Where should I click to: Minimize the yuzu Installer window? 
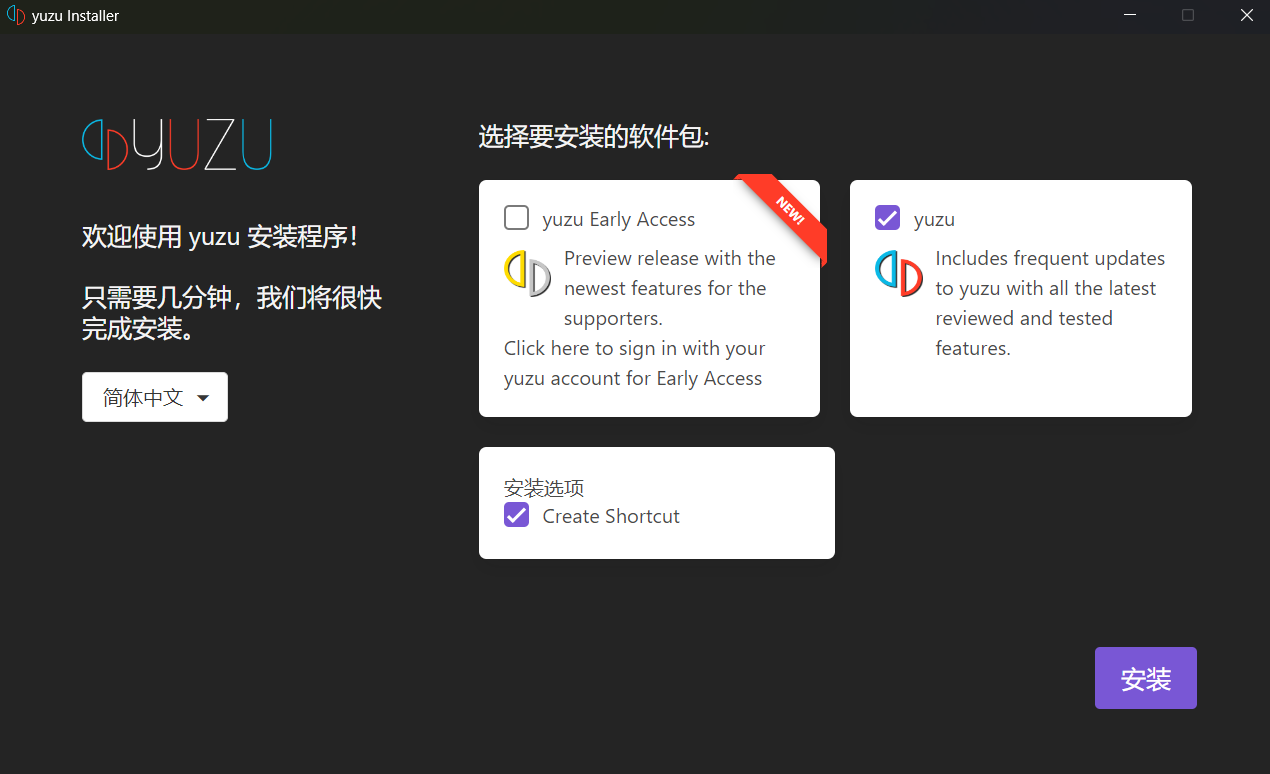[1130, 16]
